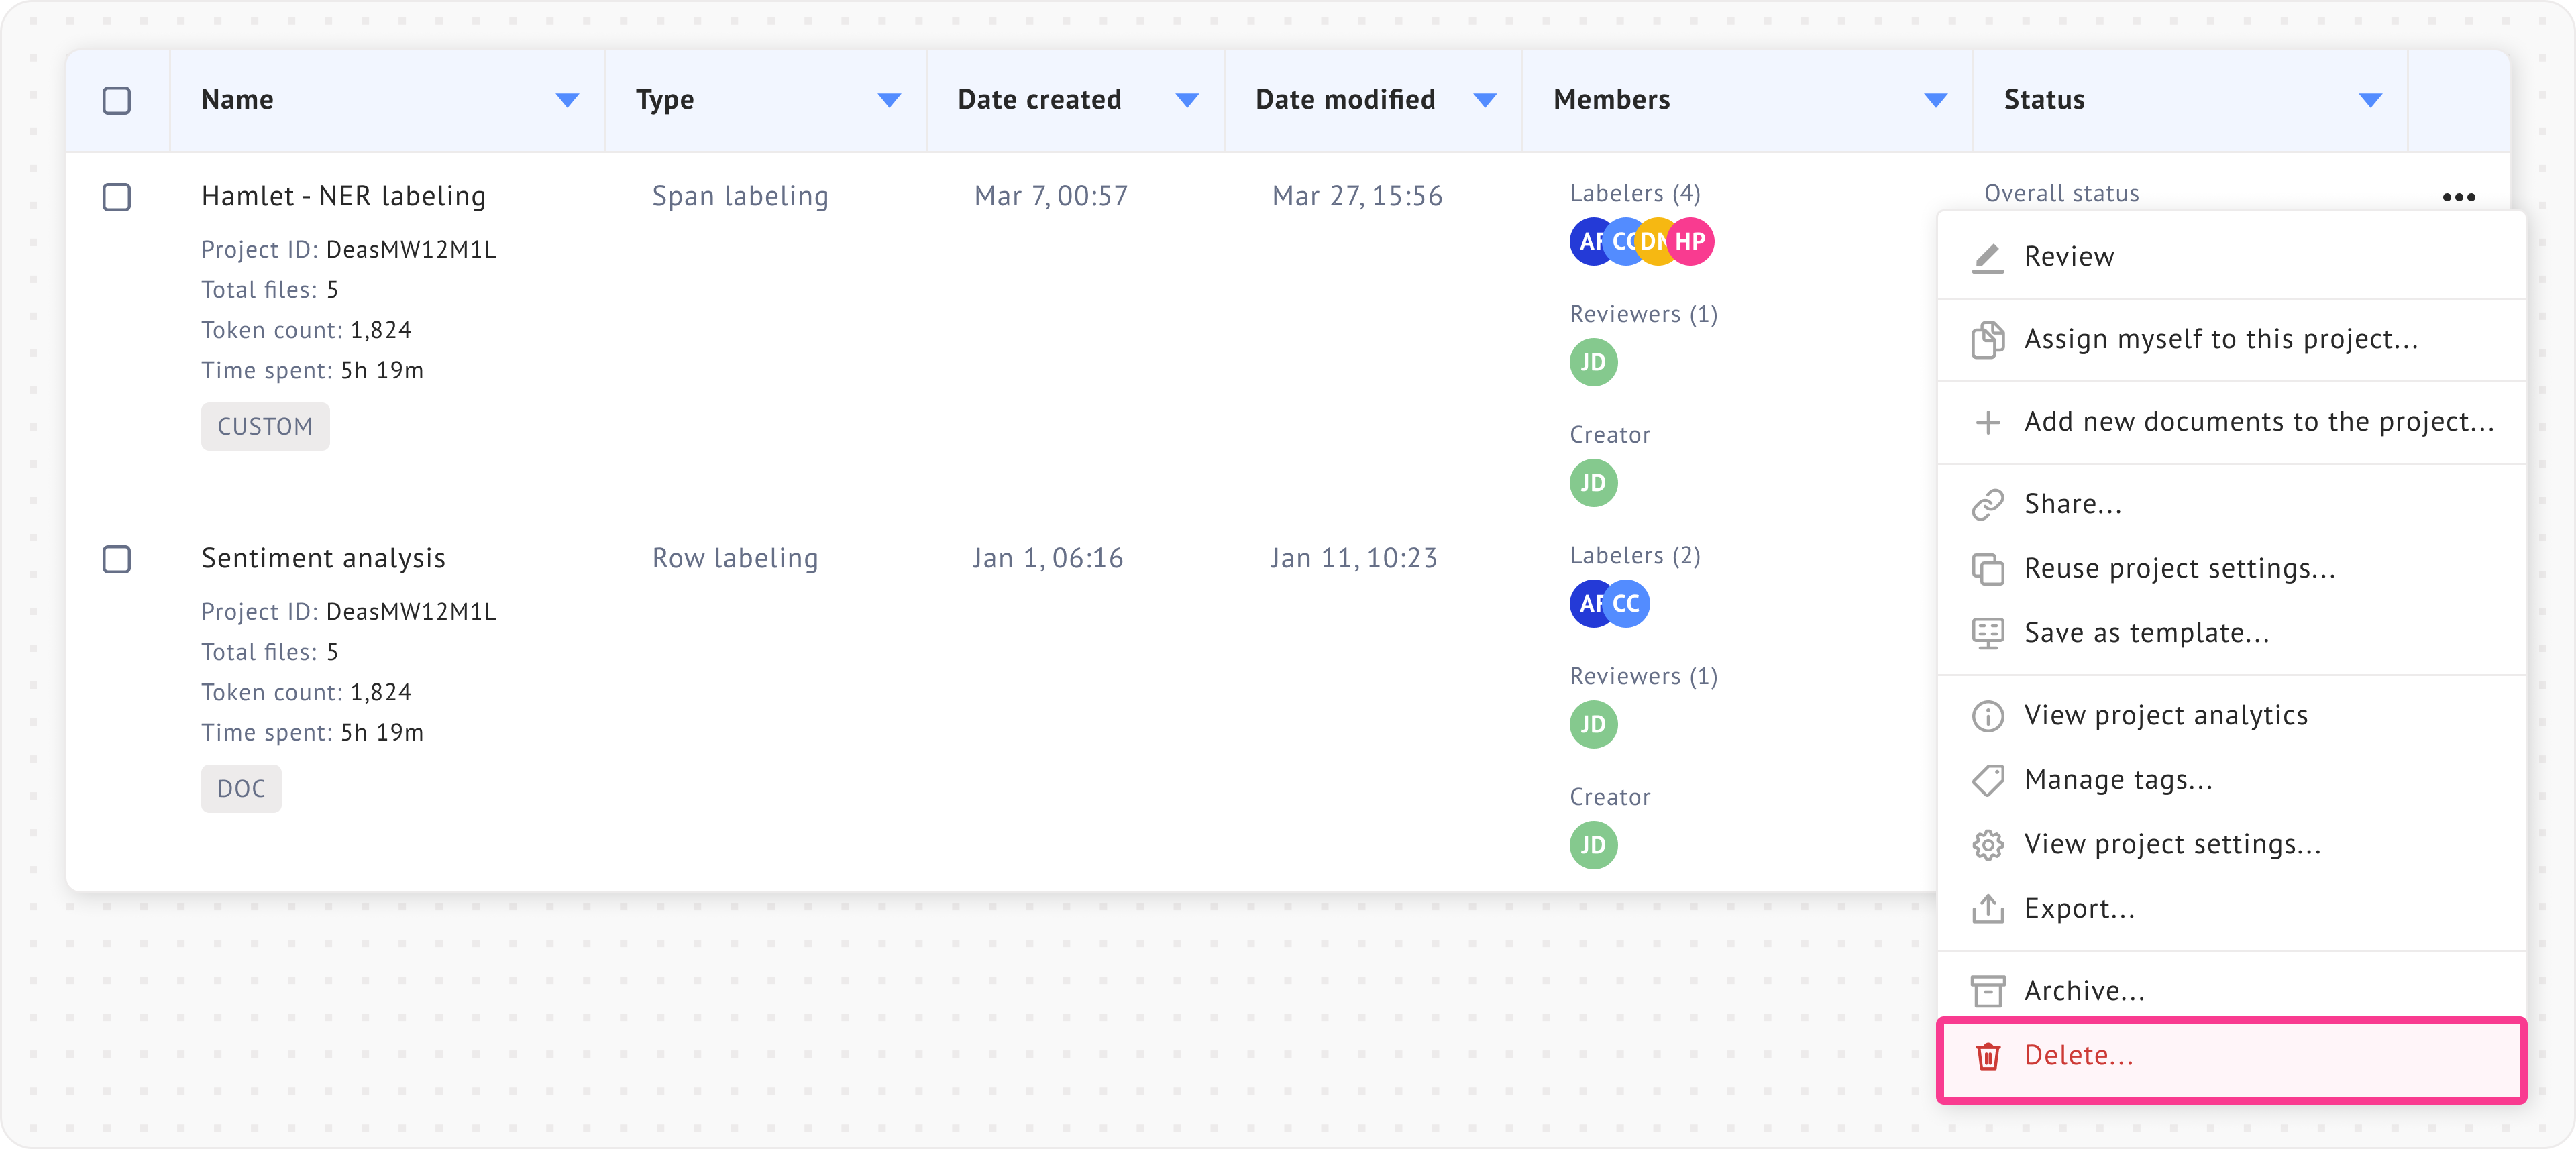This screenshot has height=1149, width=2576.
Task: Click the CUSTOM tag badge
Action: click(x=265, y=427)
